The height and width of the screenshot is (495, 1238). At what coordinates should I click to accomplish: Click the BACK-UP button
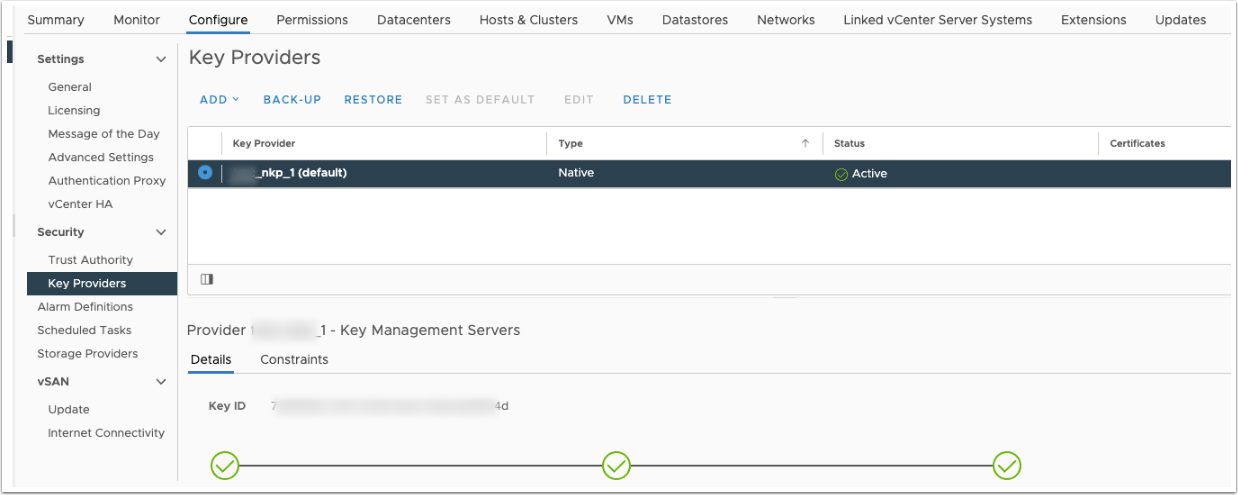pos(292,100)
